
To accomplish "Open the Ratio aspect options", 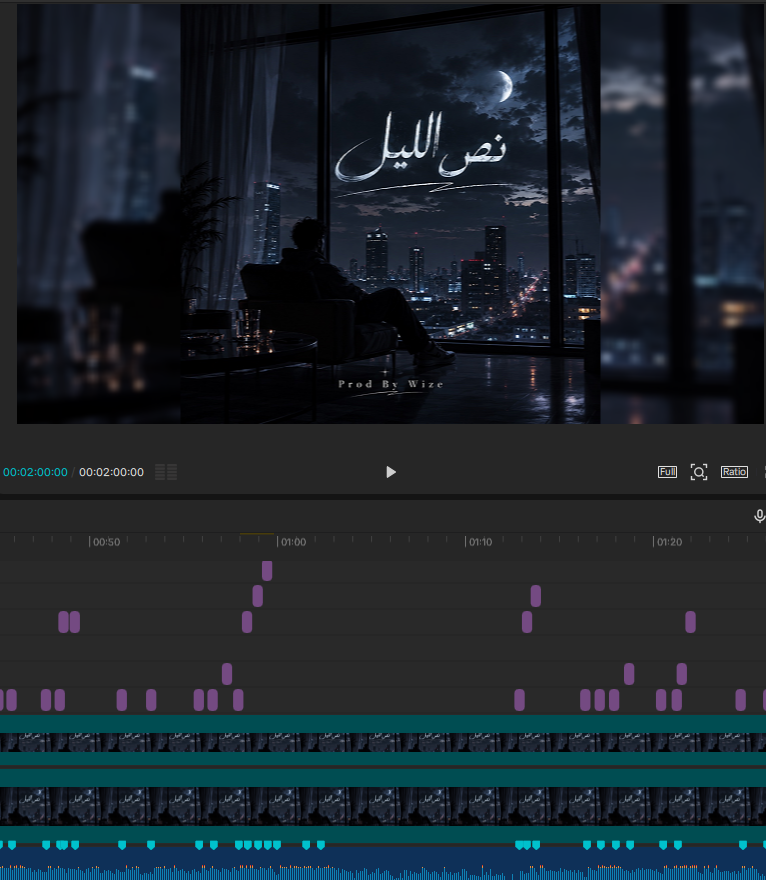I will click(734, 472).
